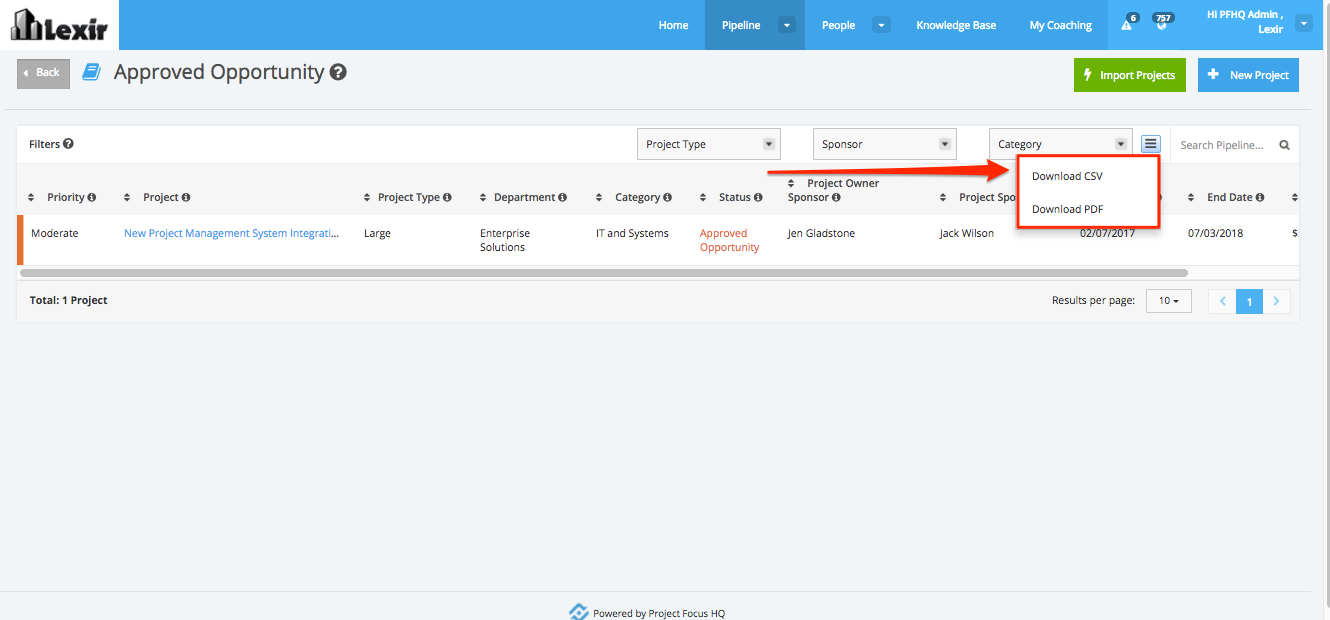1330x620 pixels.
Task: Sort the Category column using its arrows
Action: [x=600, y=198]
